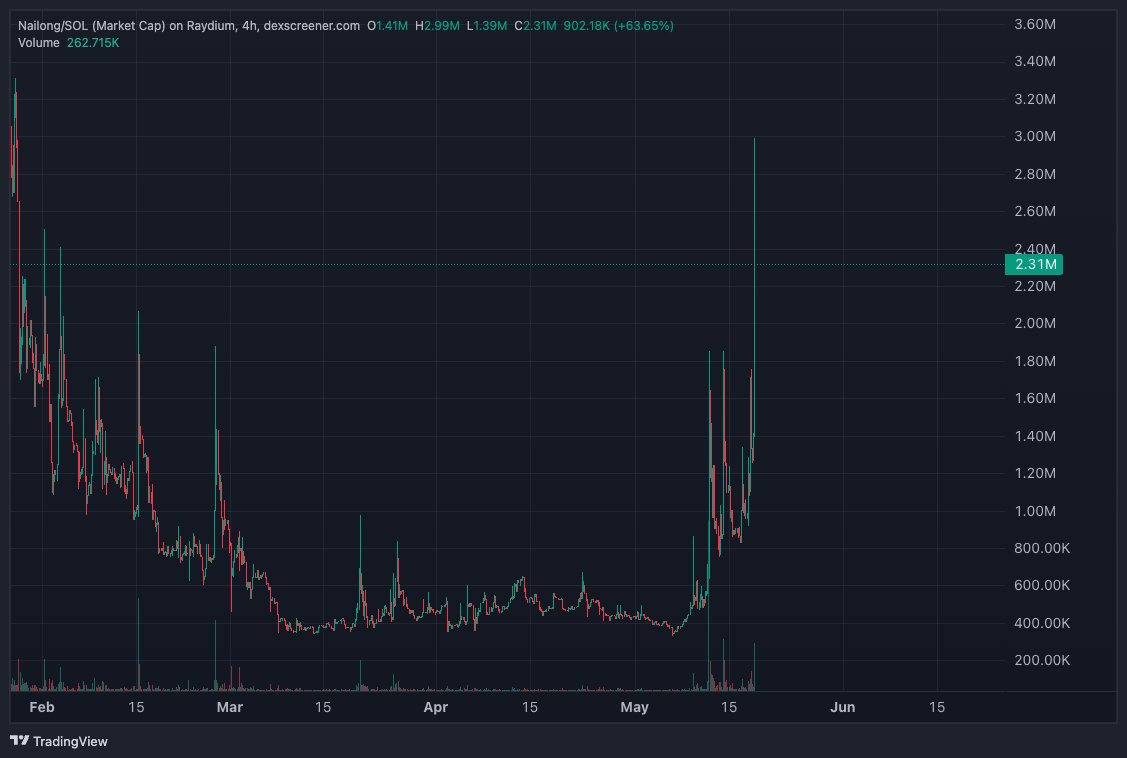Click the 3.60M price axis label
Viewport: 1127px width, 758px height.
[1035, 24]
